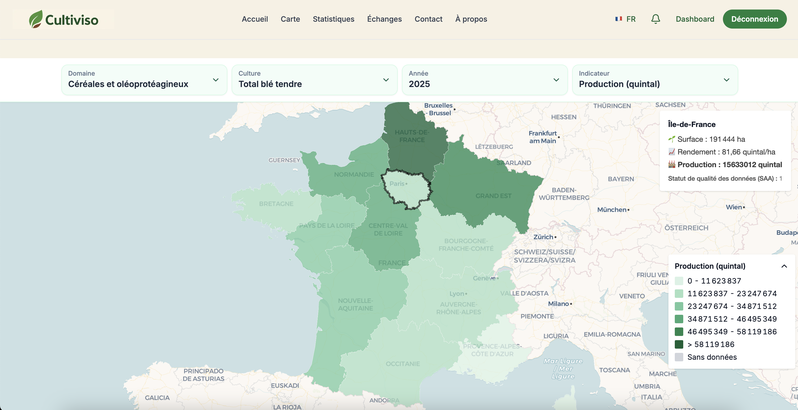Click the Cultiviso leaf logo
The width and height of the screenshot is (798, 410).
pyautogui.click(x=36, y=19)
